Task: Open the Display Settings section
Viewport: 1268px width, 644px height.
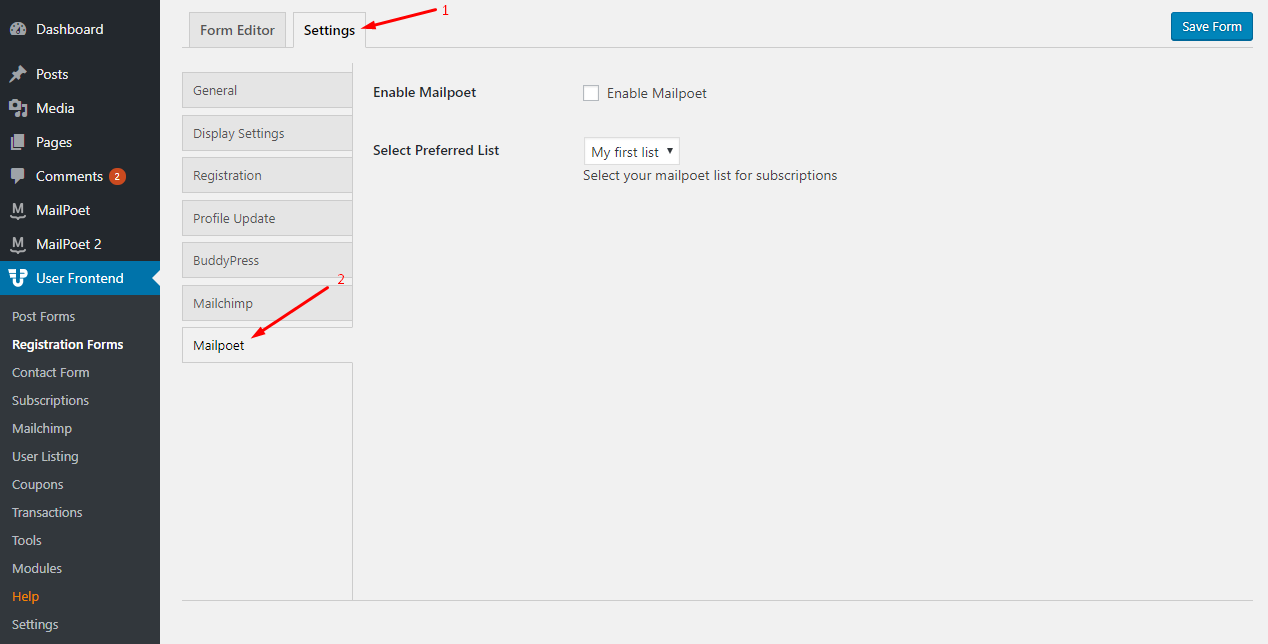Action: [x=267, y=133]
